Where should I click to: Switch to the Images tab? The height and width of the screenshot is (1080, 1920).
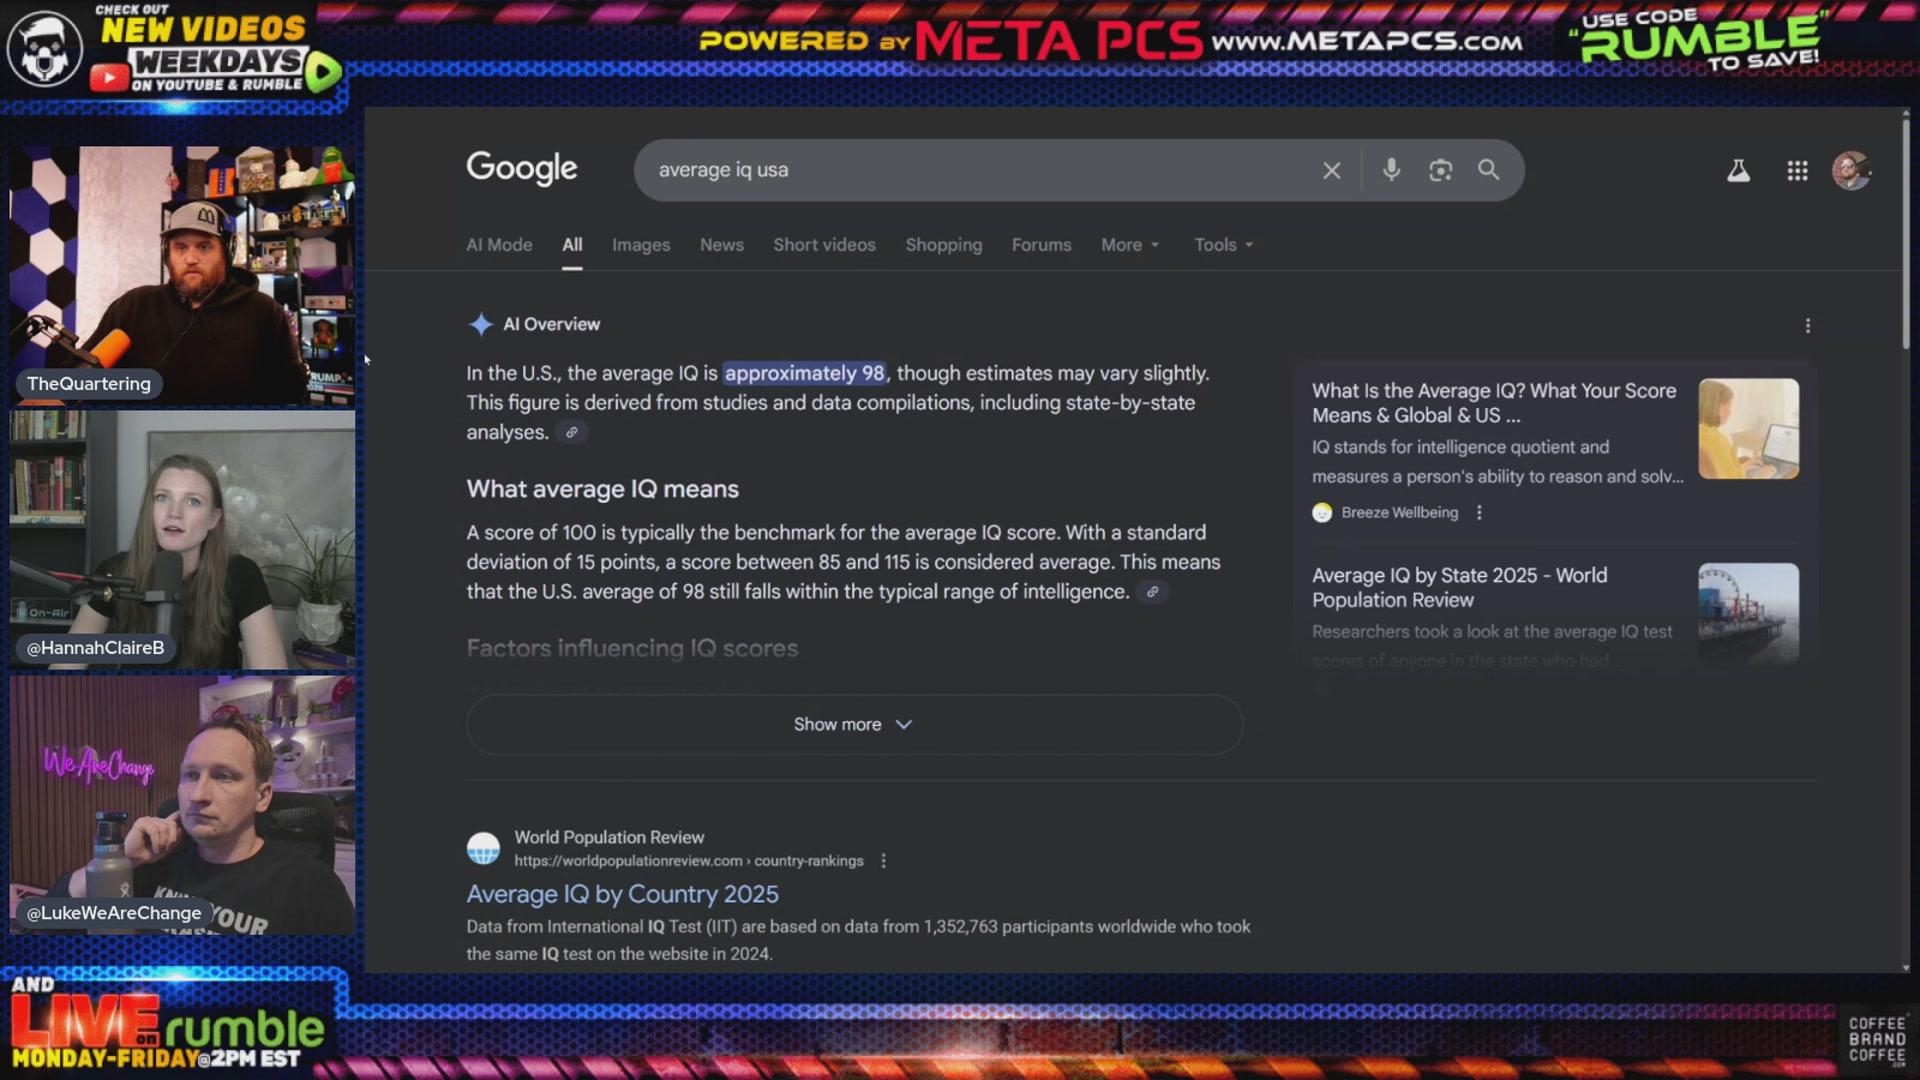click(x=640, y=245)
